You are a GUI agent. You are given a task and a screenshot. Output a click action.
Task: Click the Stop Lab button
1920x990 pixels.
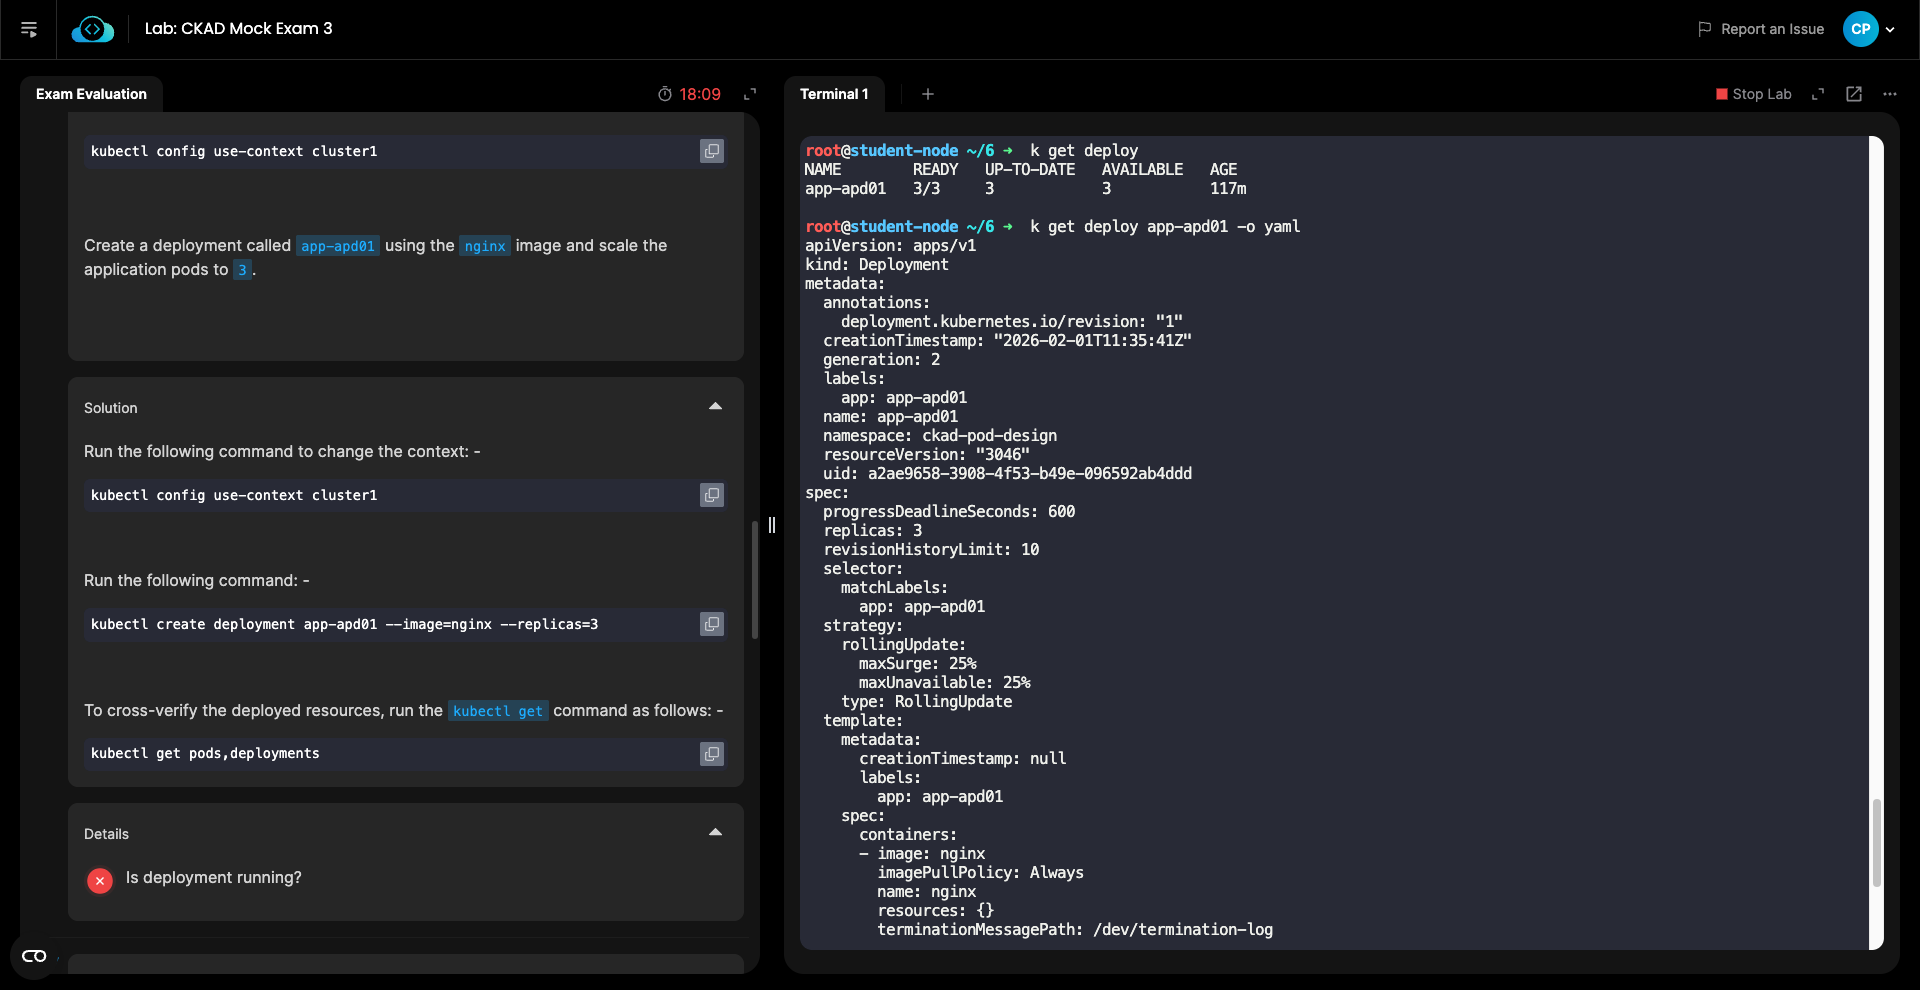1753,94
